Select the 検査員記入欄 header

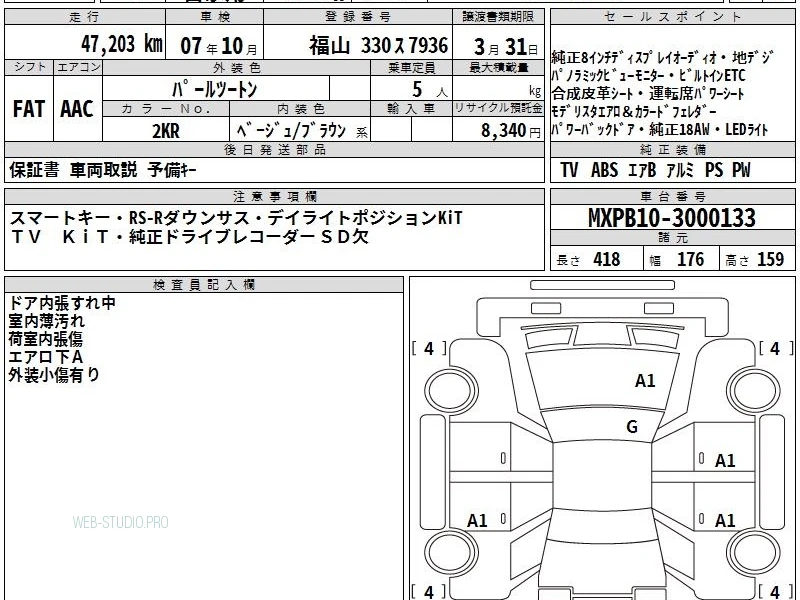[204, 285]
